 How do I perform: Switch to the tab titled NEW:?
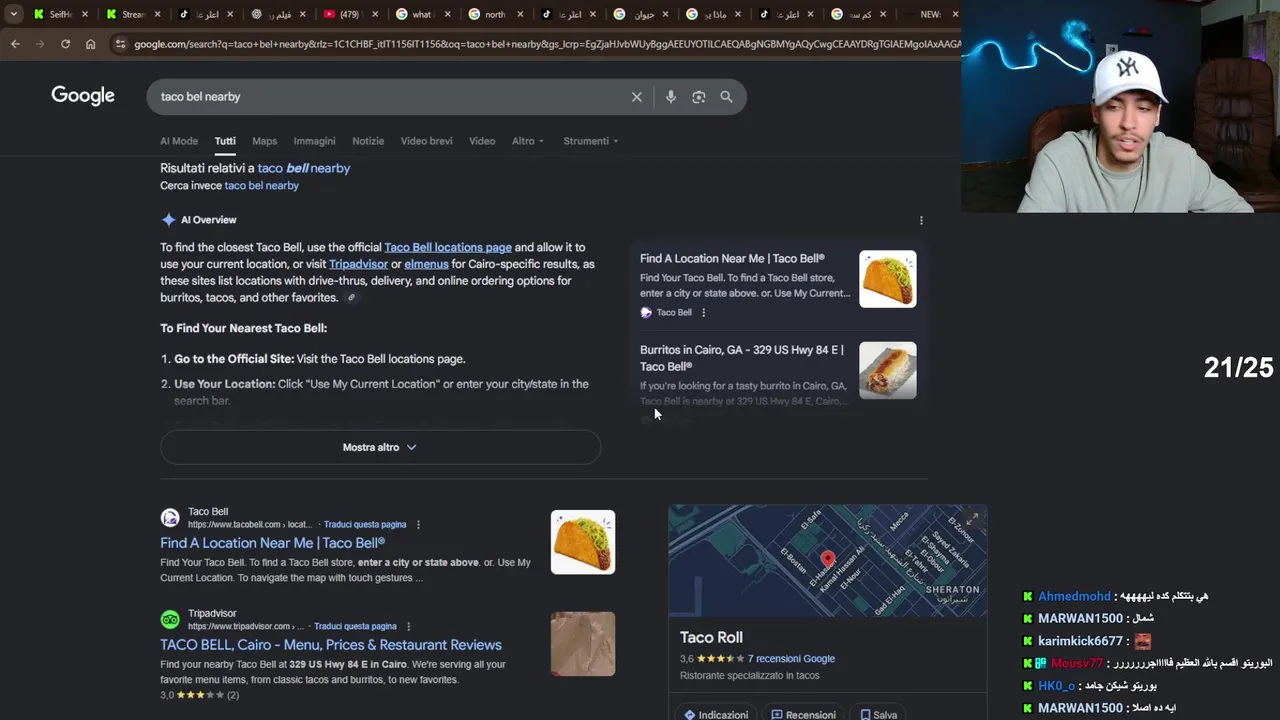(x=930, y=14)
